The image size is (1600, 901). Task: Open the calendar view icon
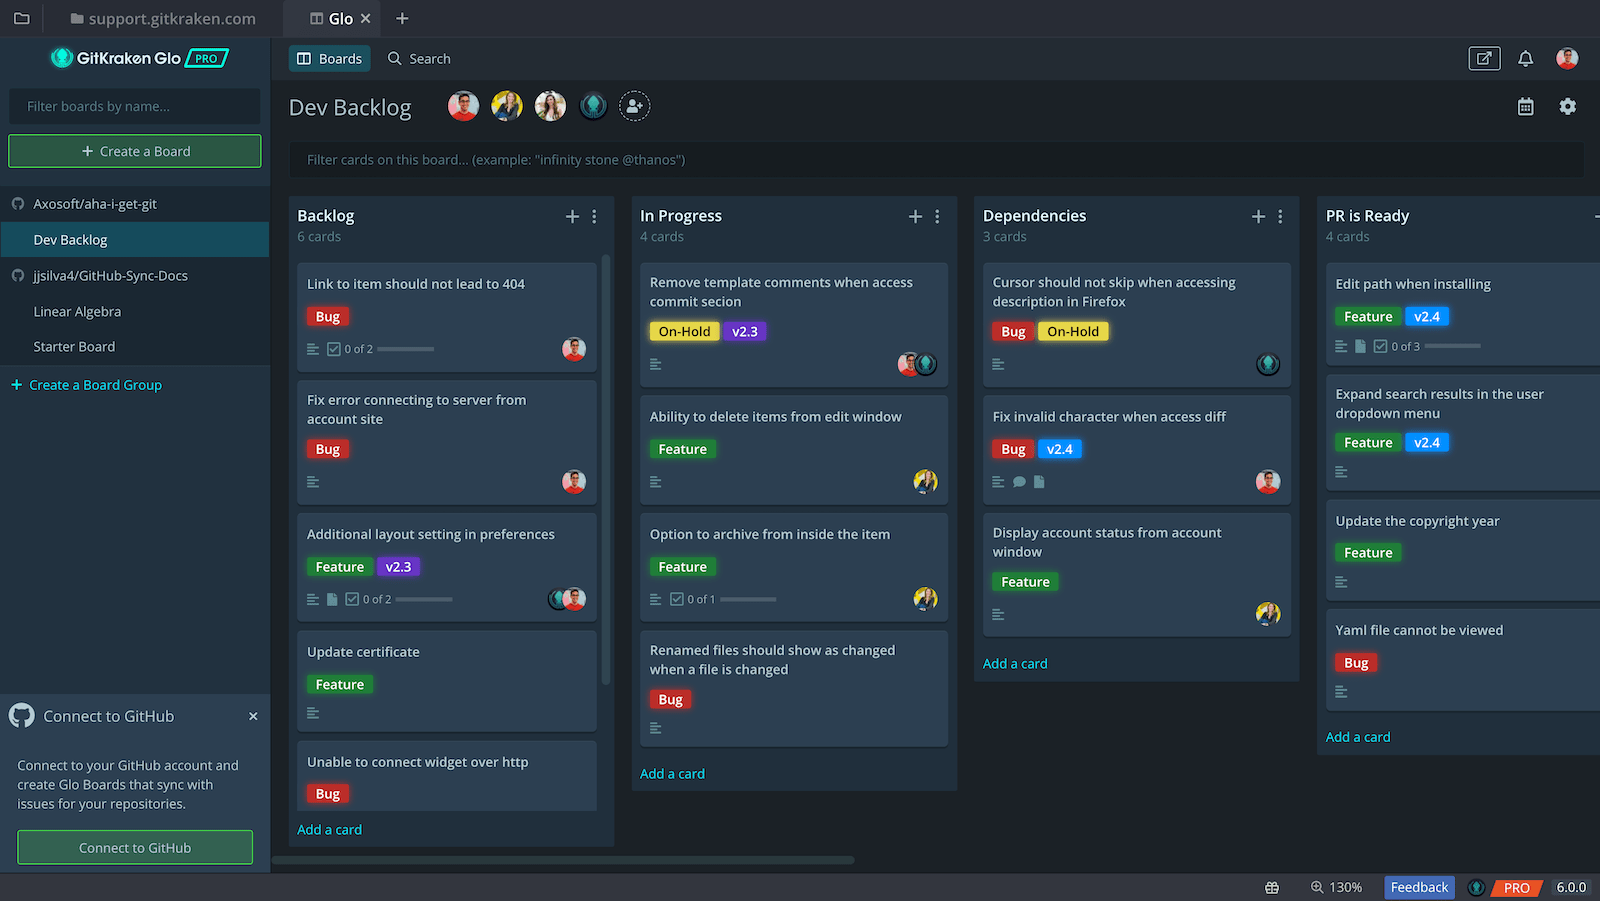(1525, 106)
